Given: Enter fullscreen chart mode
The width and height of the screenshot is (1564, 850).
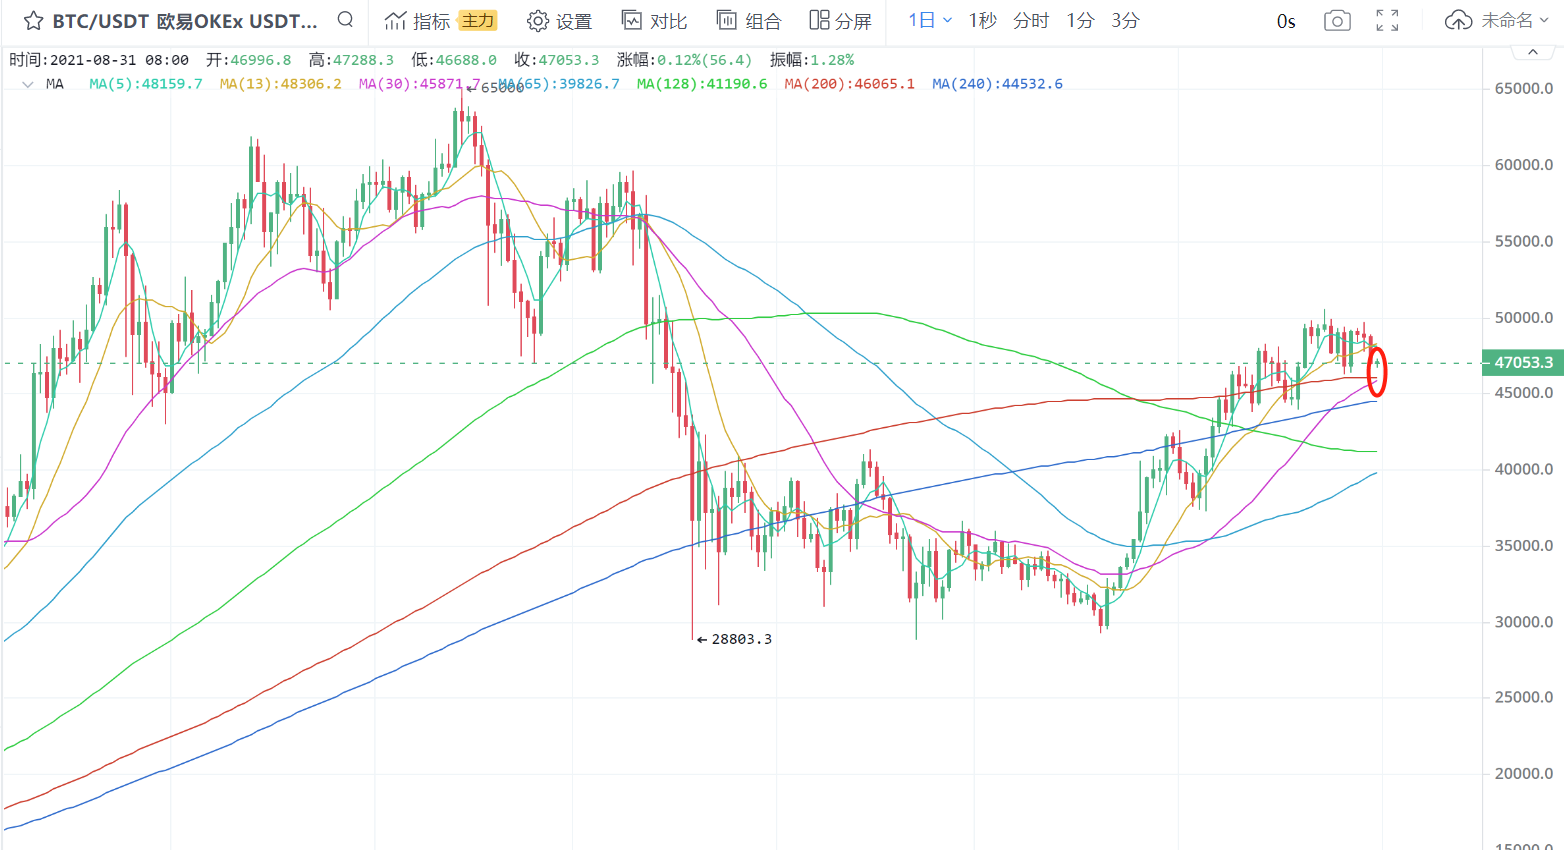Looking at the screenshot, I should coord(1387,21).
